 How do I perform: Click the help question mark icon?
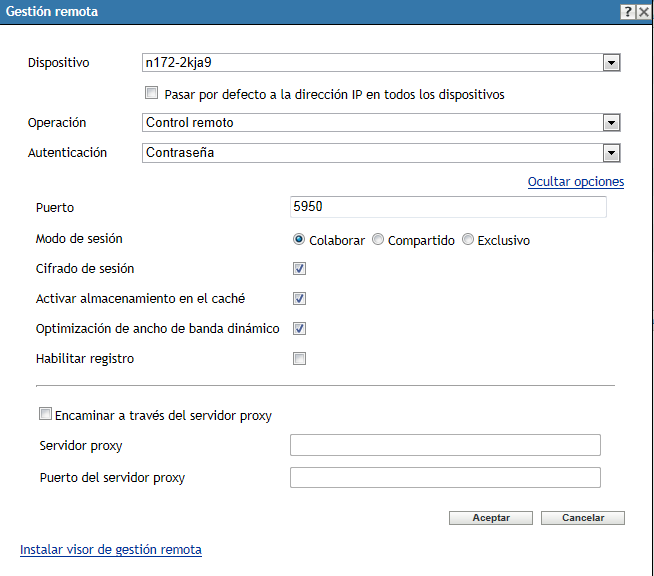coord(628,11)
